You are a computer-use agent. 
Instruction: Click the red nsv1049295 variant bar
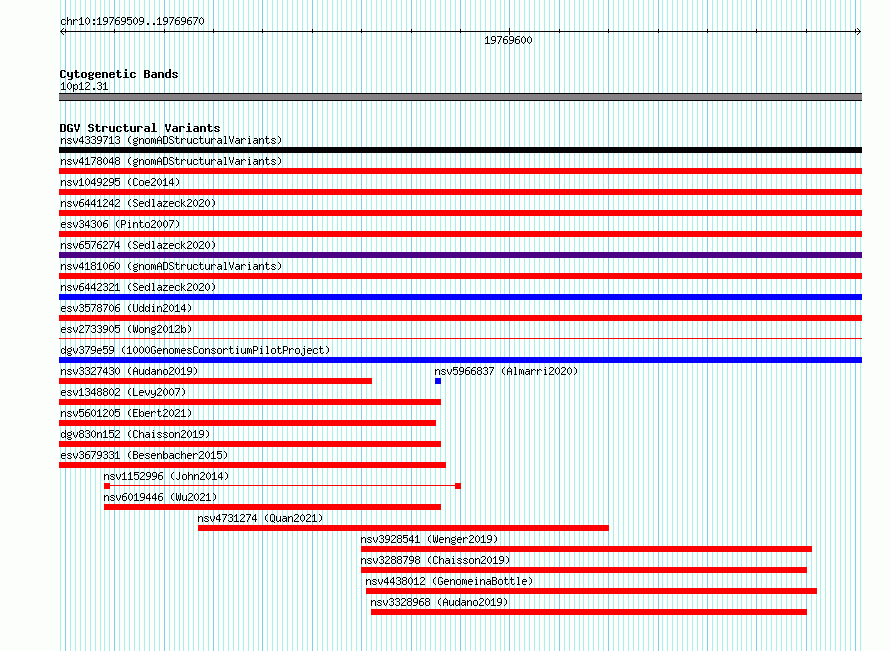click(x=460, y=192)
